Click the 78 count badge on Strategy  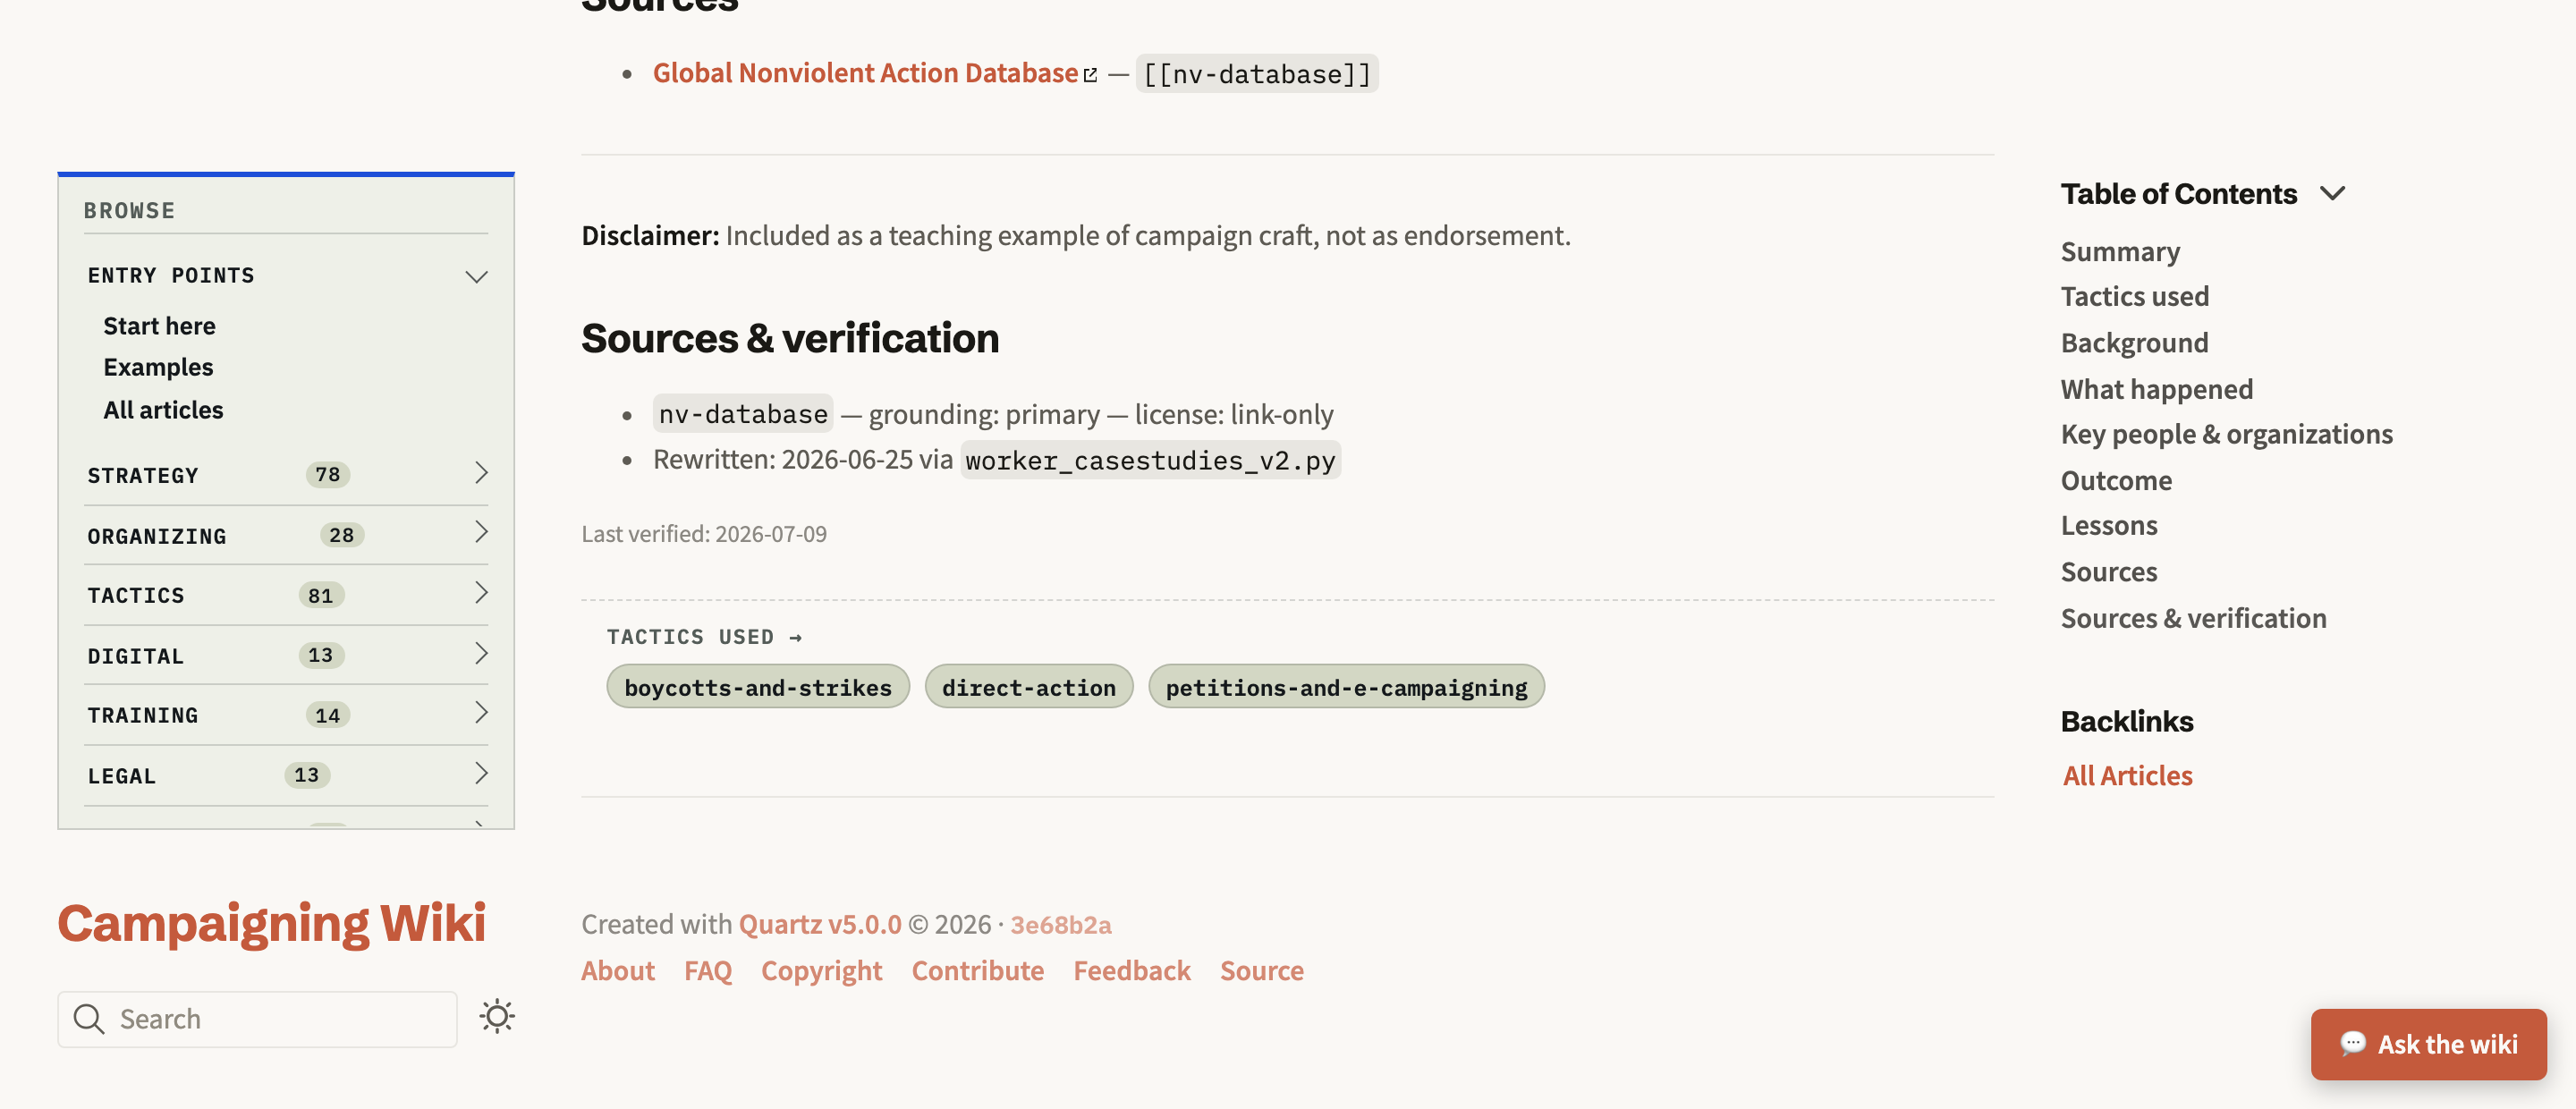[328, 474]
